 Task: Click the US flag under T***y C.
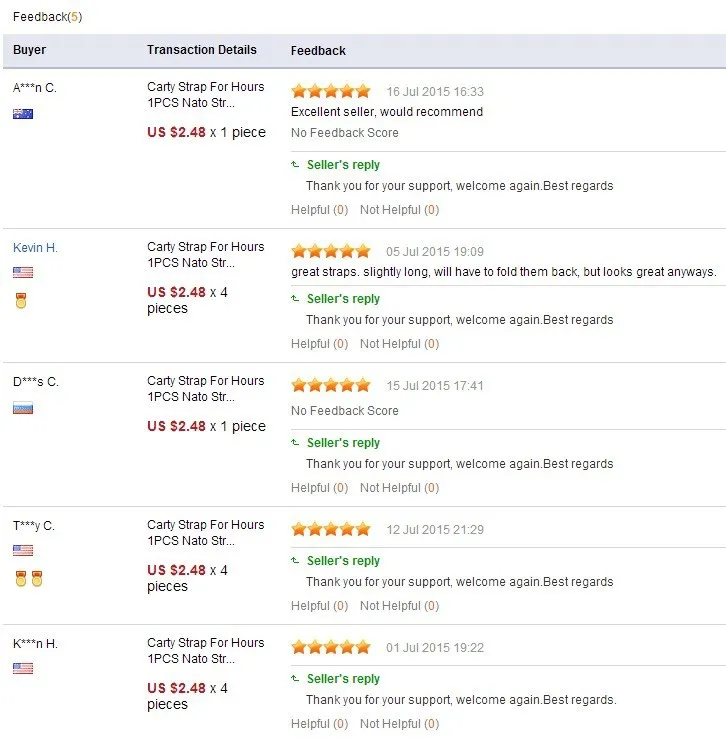tap(23, 550)
